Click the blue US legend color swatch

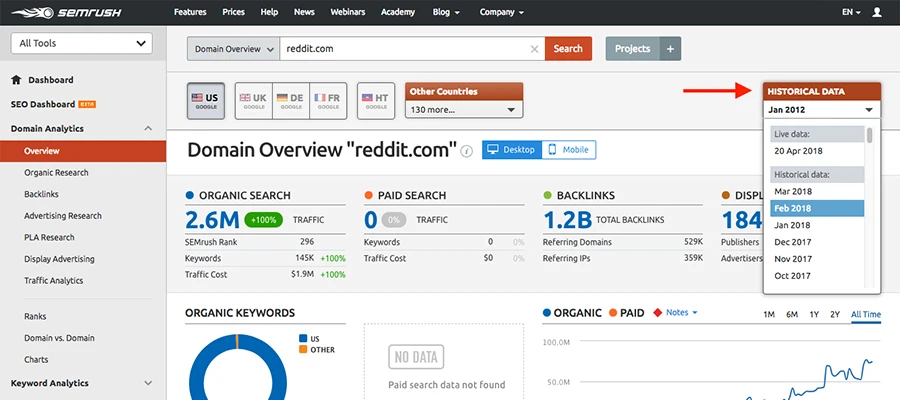[303, 338]
